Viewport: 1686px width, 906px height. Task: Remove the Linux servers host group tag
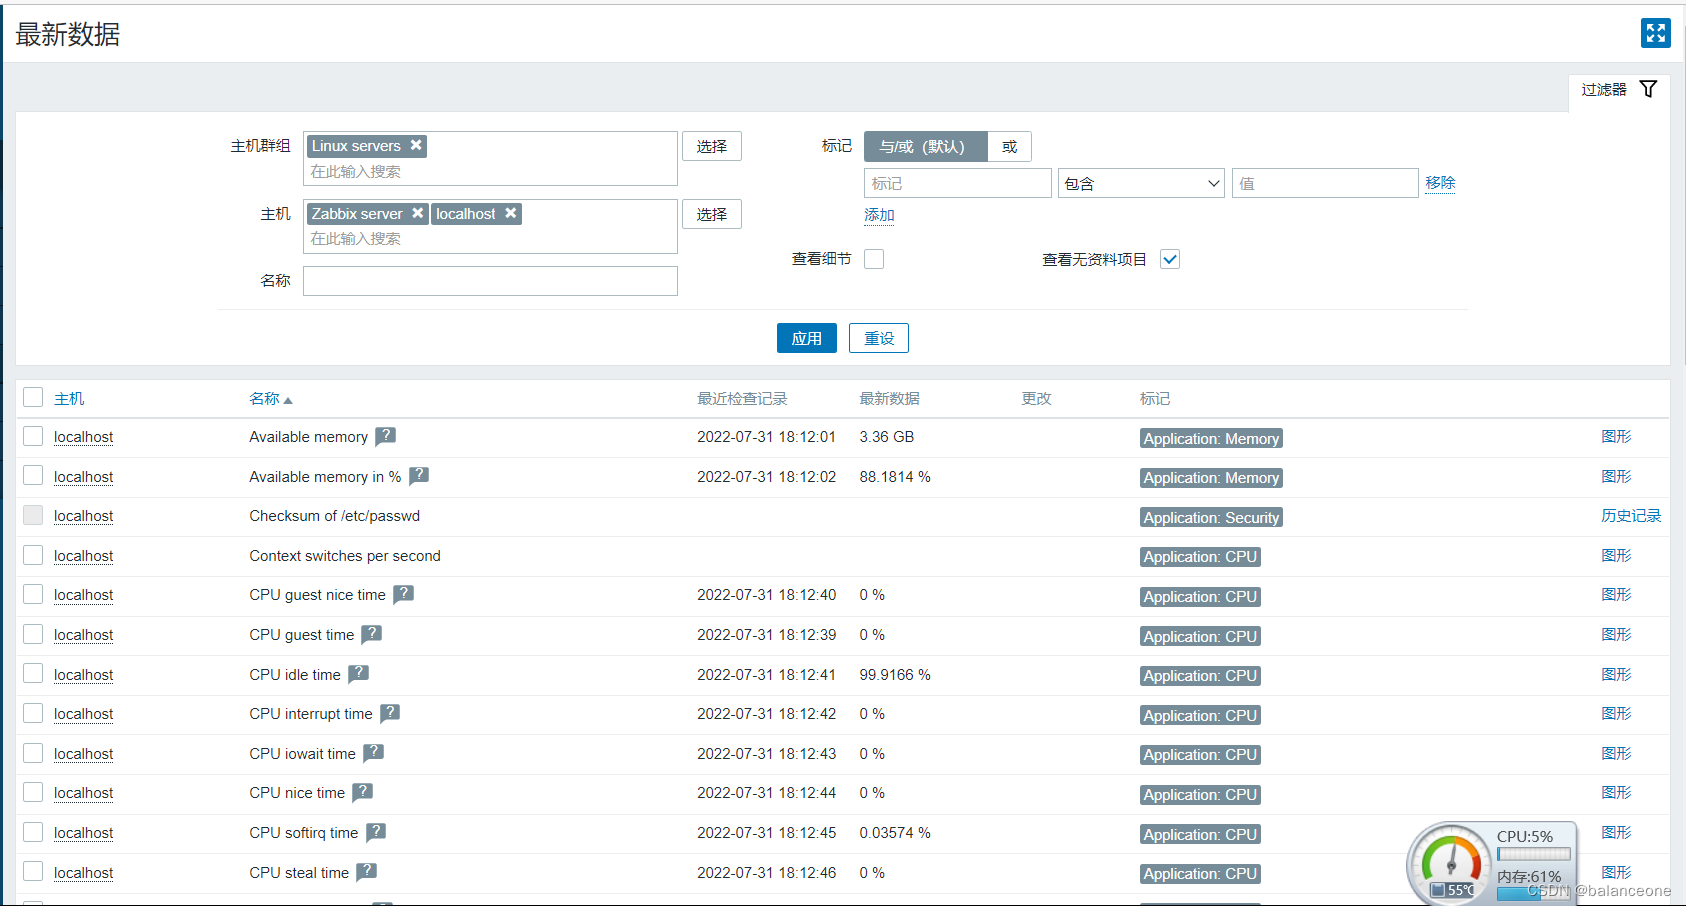coord(416,145)
